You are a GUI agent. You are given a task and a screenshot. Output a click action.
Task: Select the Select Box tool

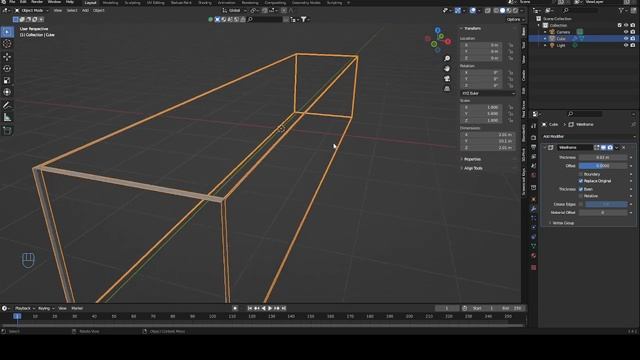[x=7, y=31]
